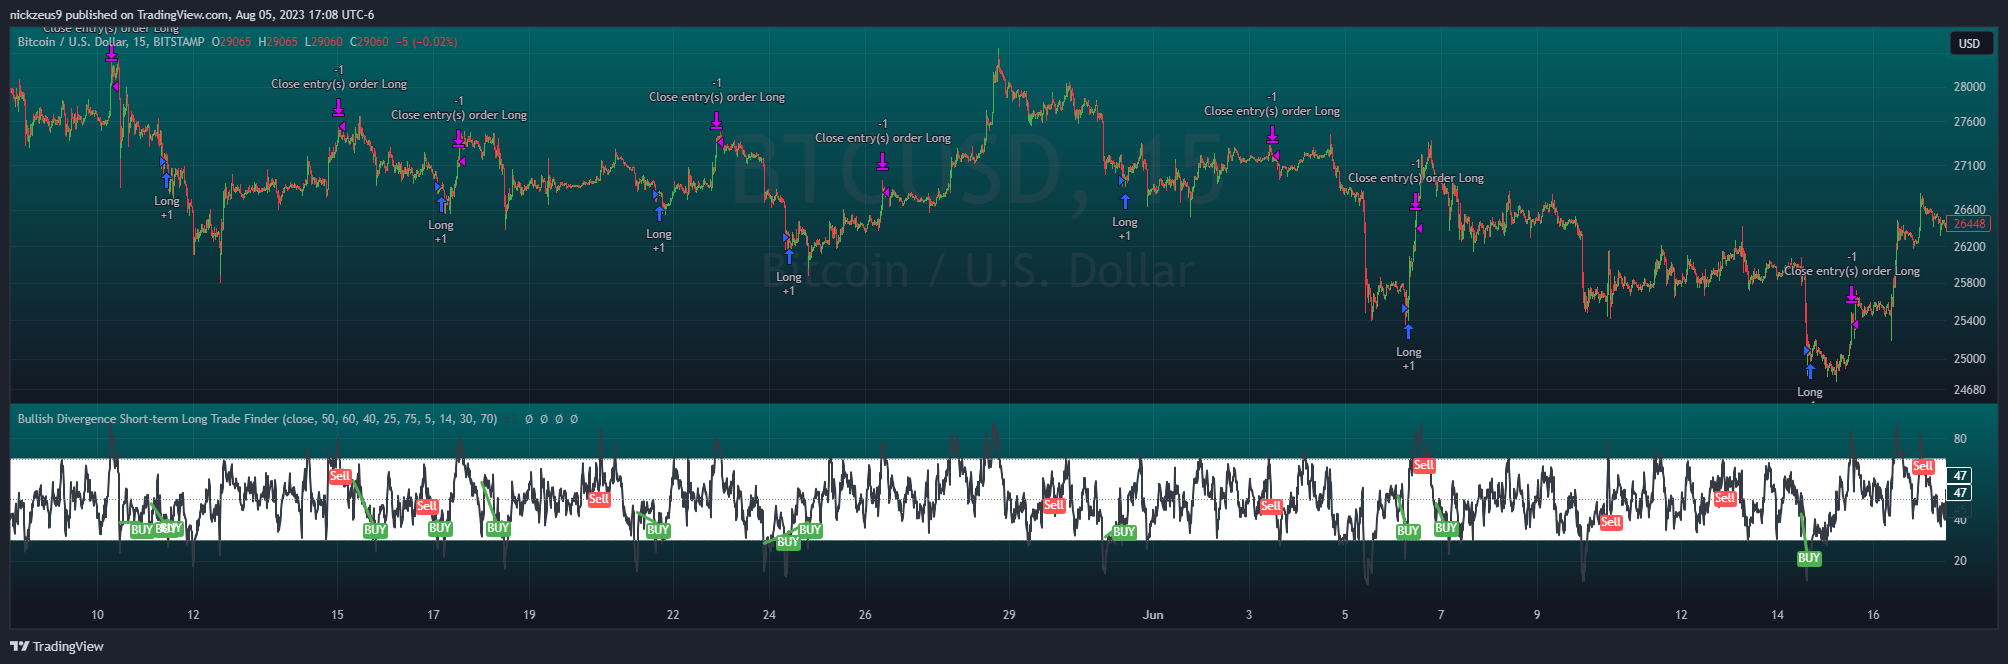Click the Jun label on time axis
Viewport: 2008px width, 664px height.
pos(1153,615)
